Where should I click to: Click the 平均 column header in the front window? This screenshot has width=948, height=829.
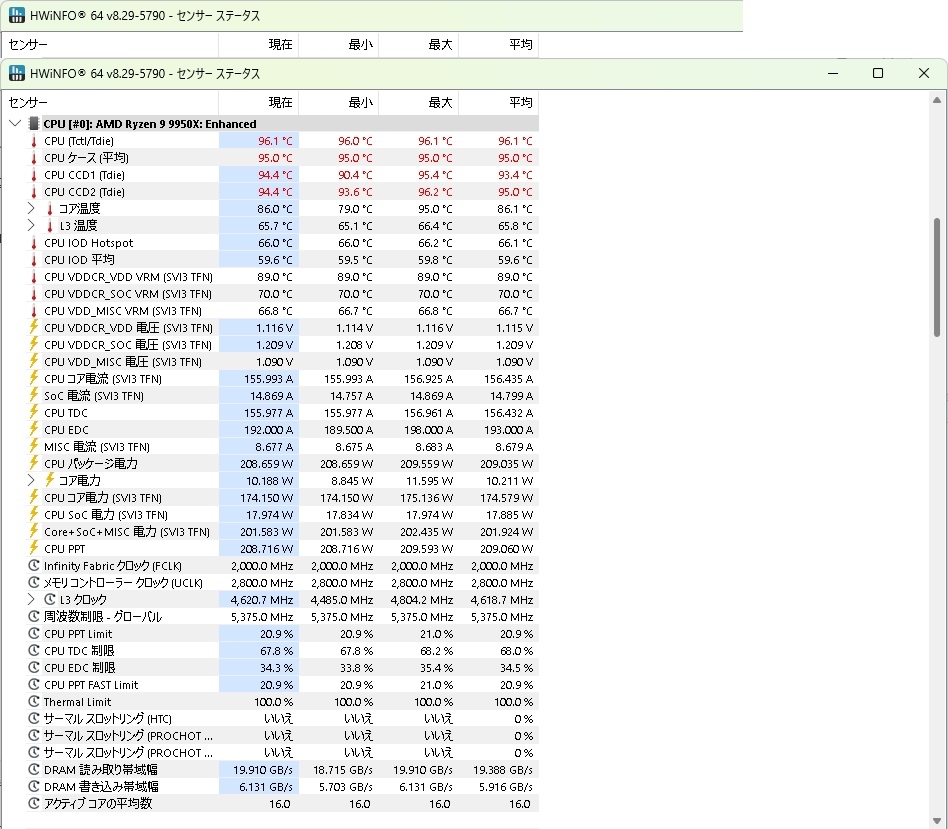[499, 103]
